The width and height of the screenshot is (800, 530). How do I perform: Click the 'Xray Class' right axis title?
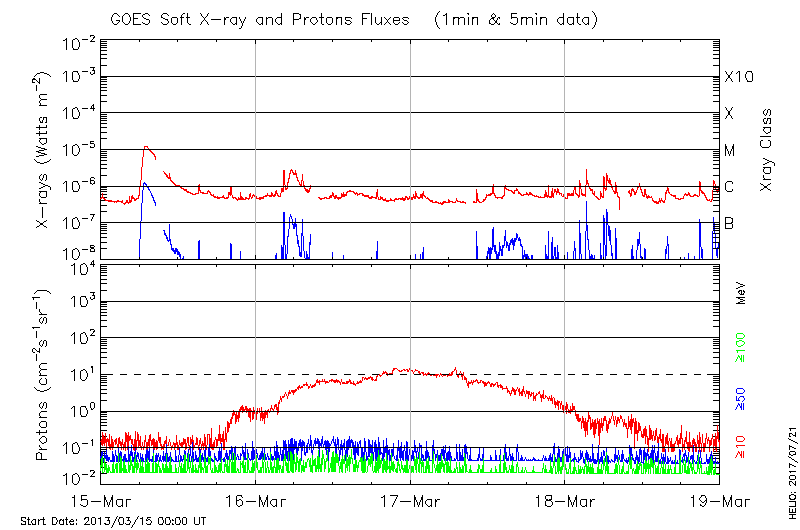pos(766,149)
